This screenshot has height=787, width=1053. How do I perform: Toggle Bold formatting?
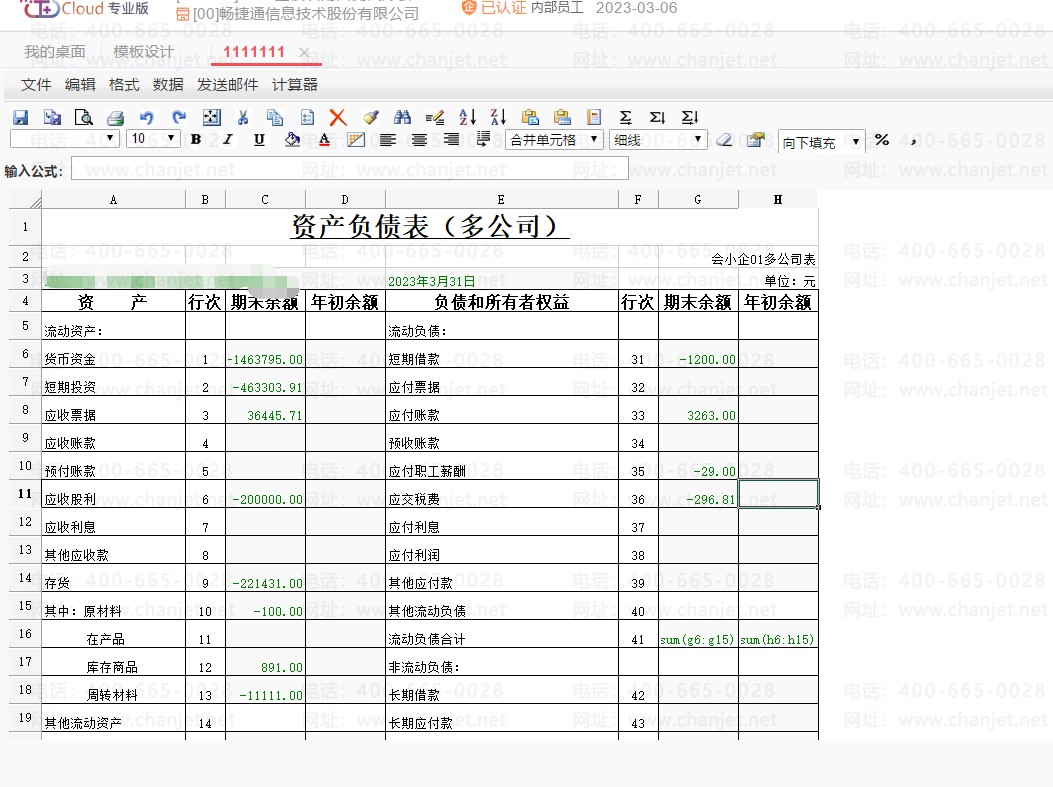(196, 139)
